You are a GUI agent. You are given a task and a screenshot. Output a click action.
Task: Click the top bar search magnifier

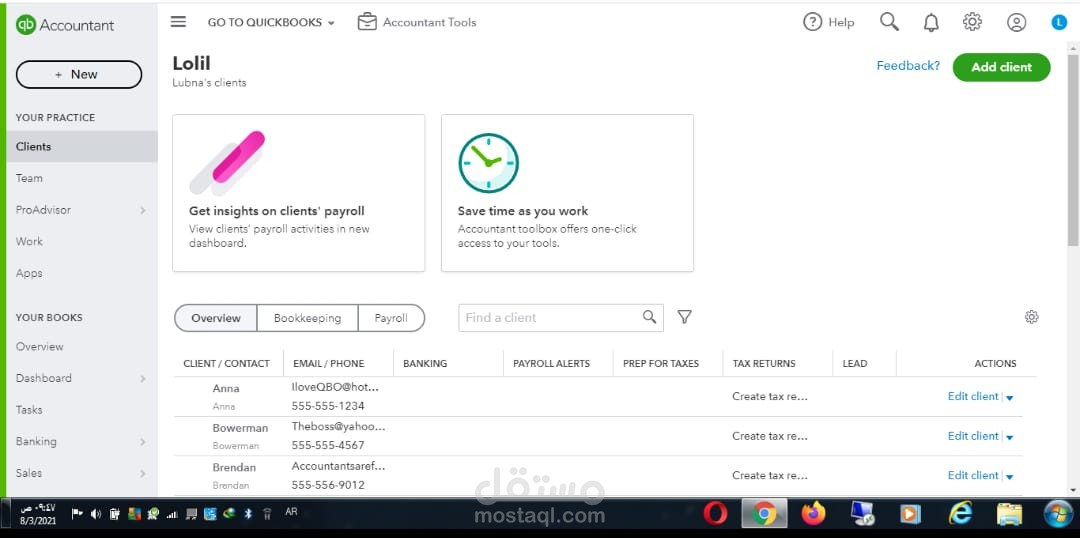pos(889,22)
